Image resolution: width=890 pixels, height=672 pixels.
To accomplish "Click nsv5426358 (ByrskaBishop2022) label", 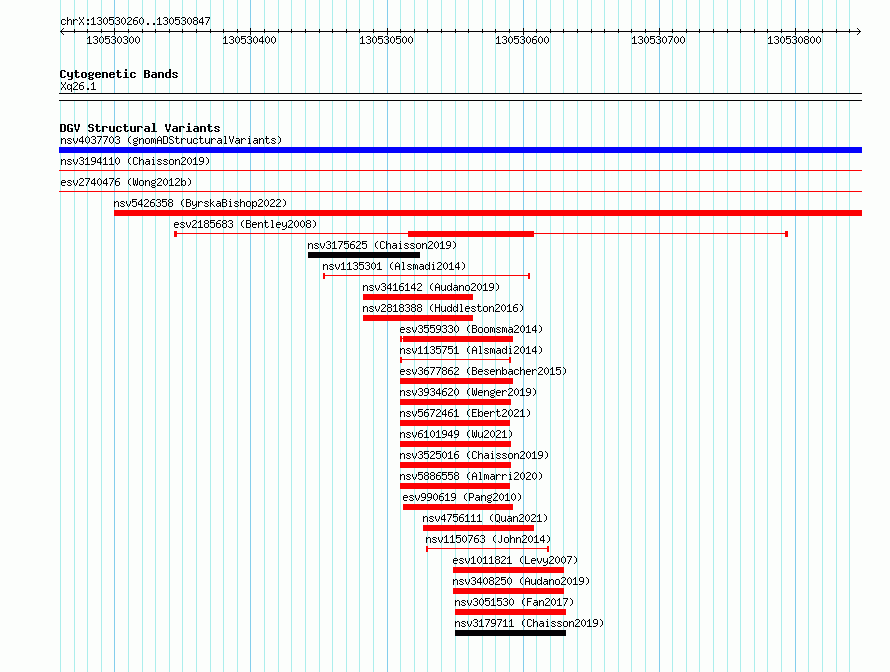I will (200, 203).
